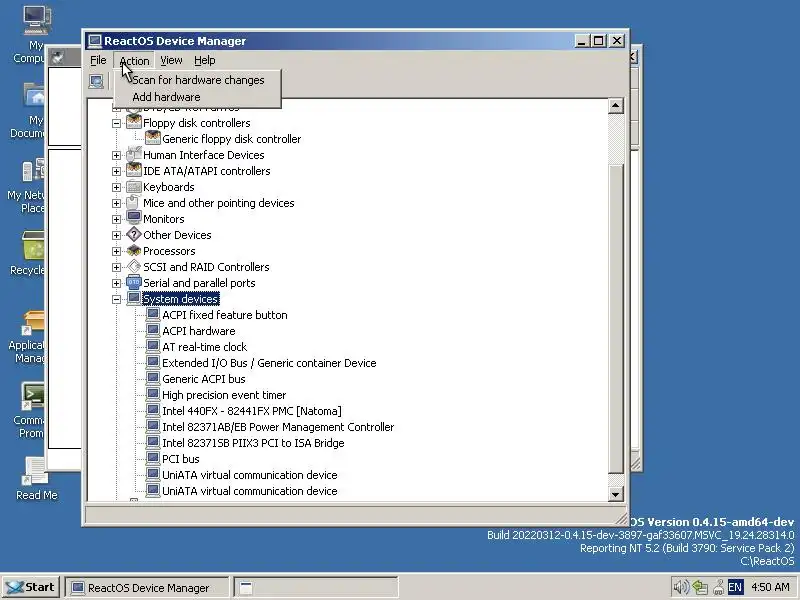
Task: Select the Keyboards label
Action: click(x=168, y=187)
